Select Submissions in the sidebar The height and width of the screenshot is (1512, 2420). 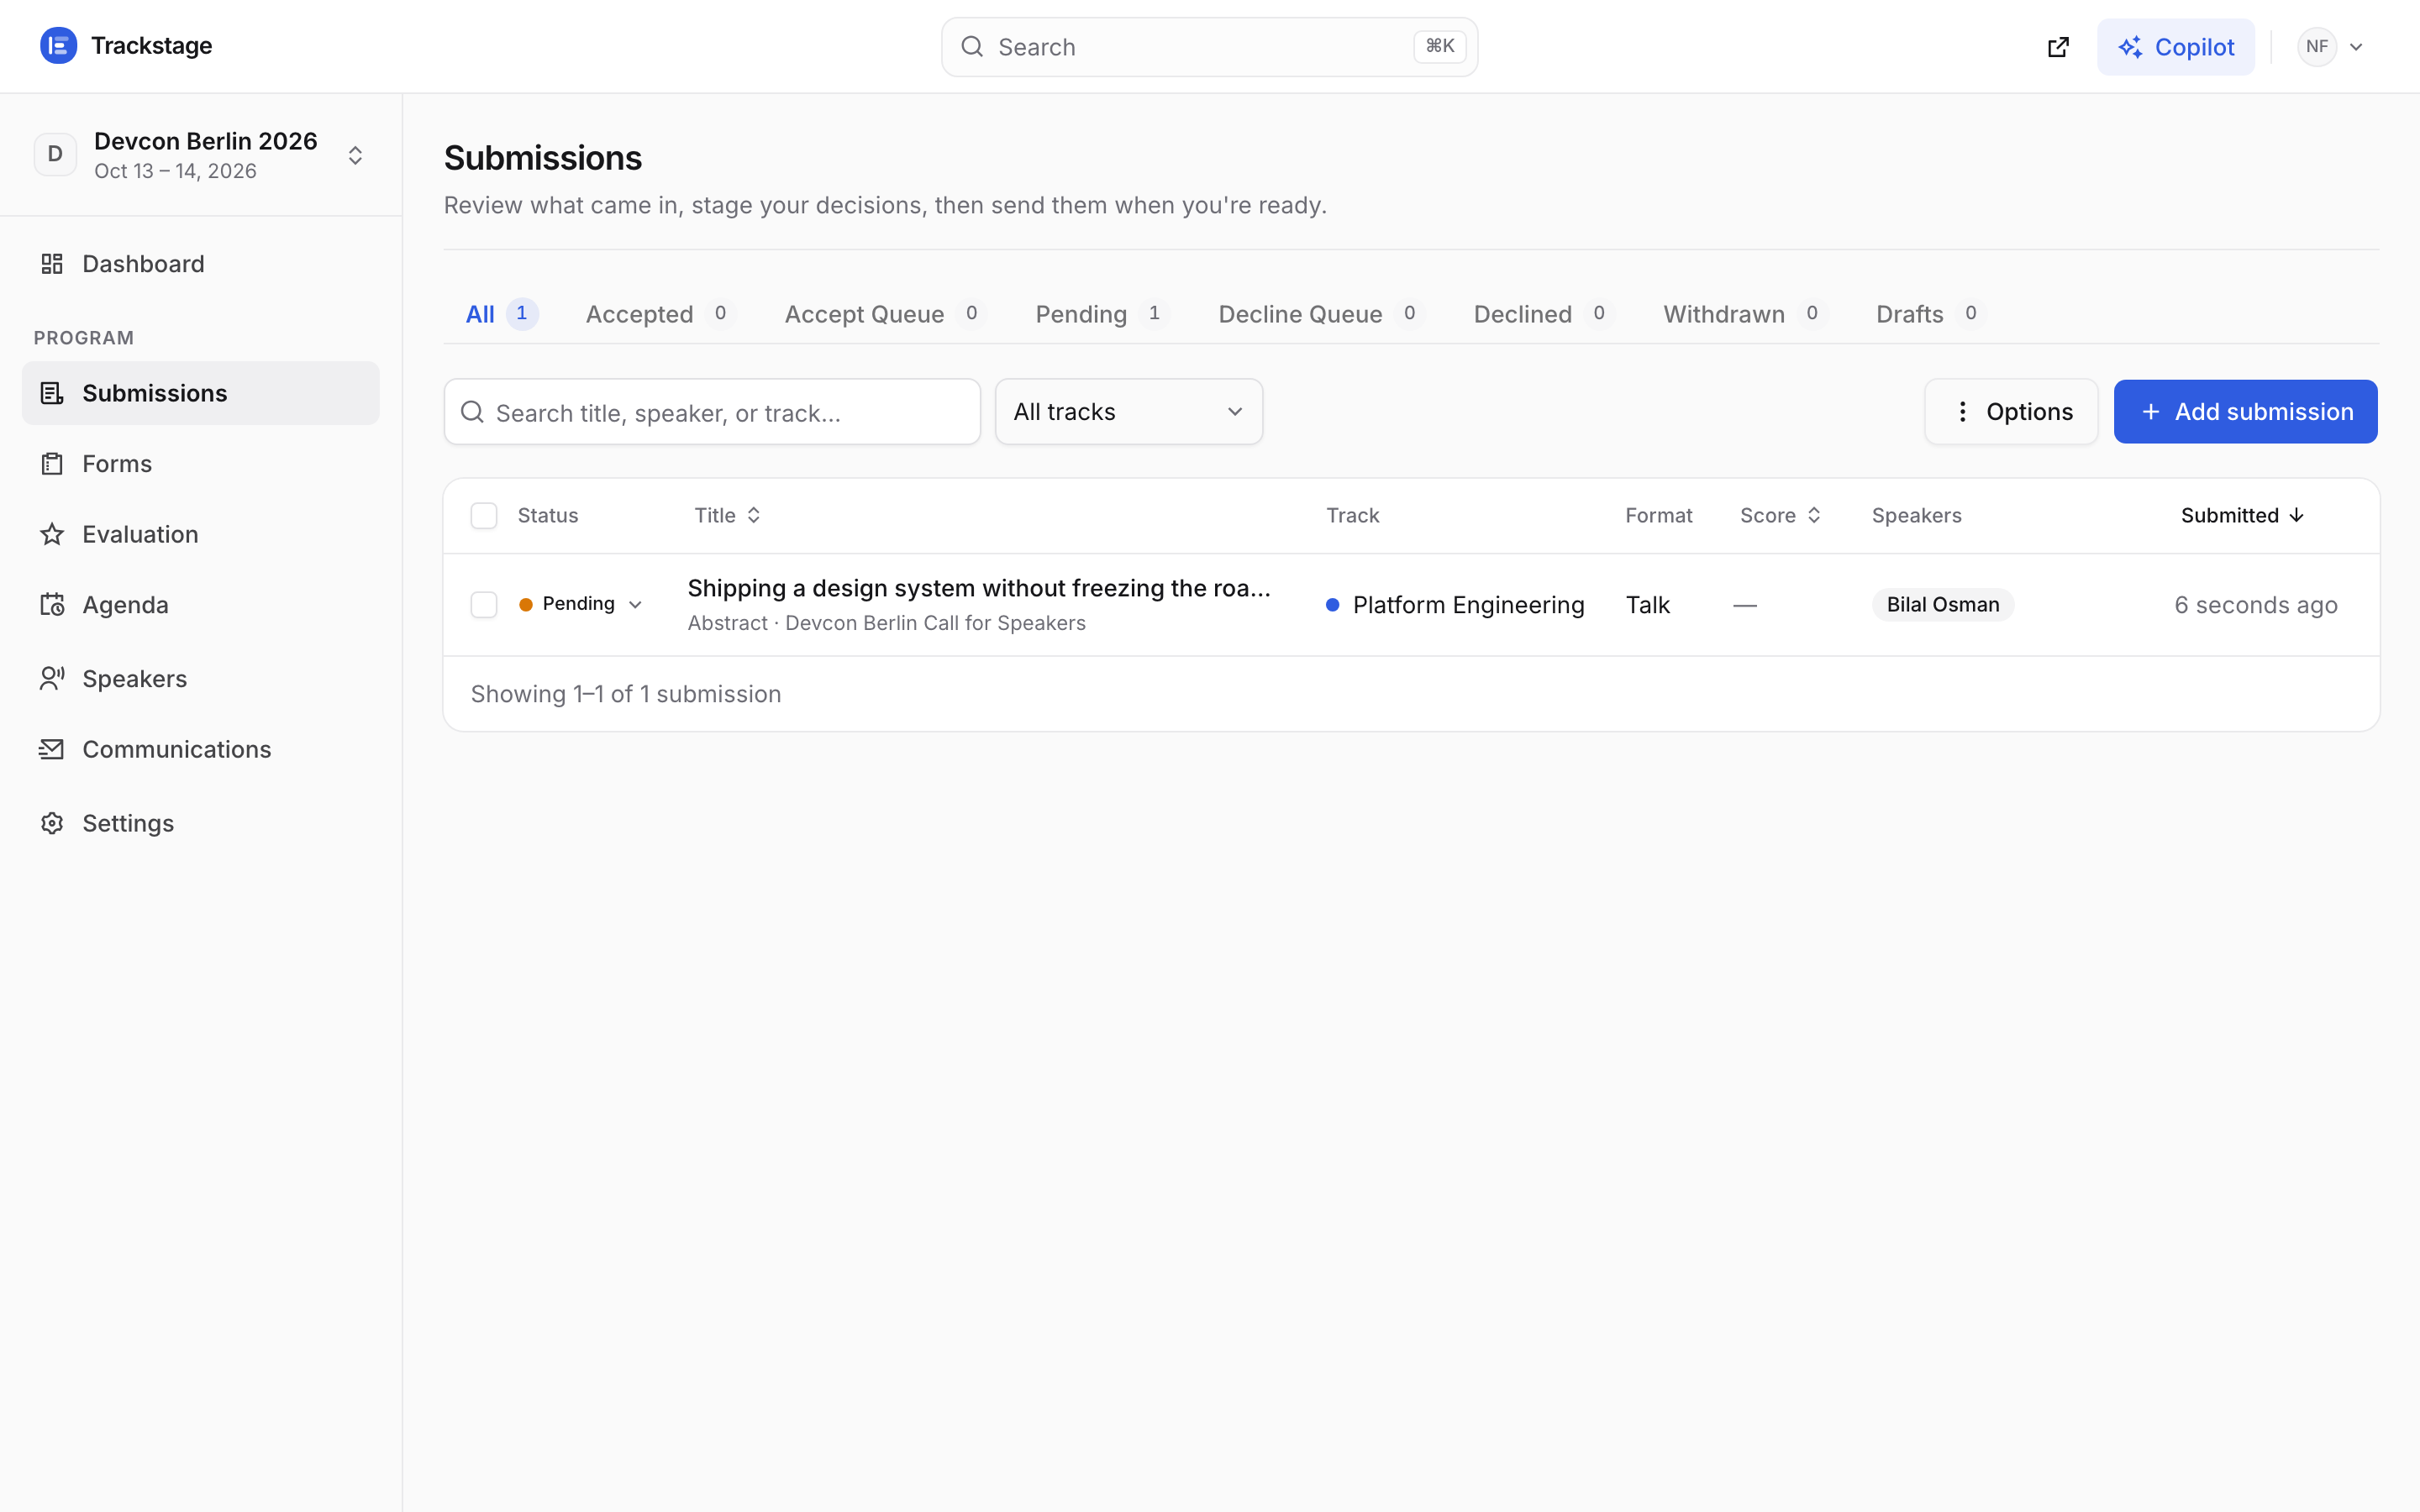(200, 393)
